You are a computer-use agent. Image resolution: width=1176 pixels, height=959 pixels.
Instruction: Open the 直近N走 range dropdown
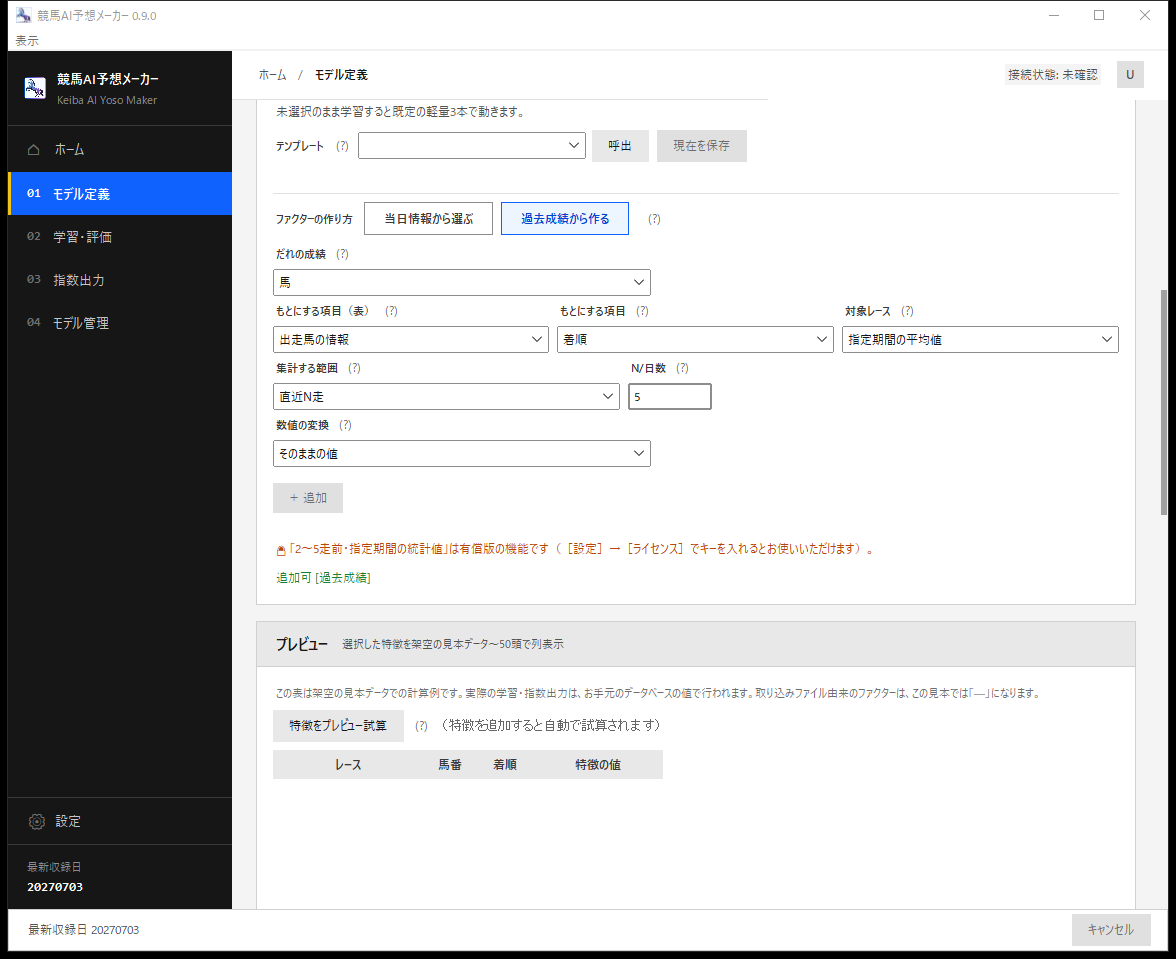coord(446,397)
